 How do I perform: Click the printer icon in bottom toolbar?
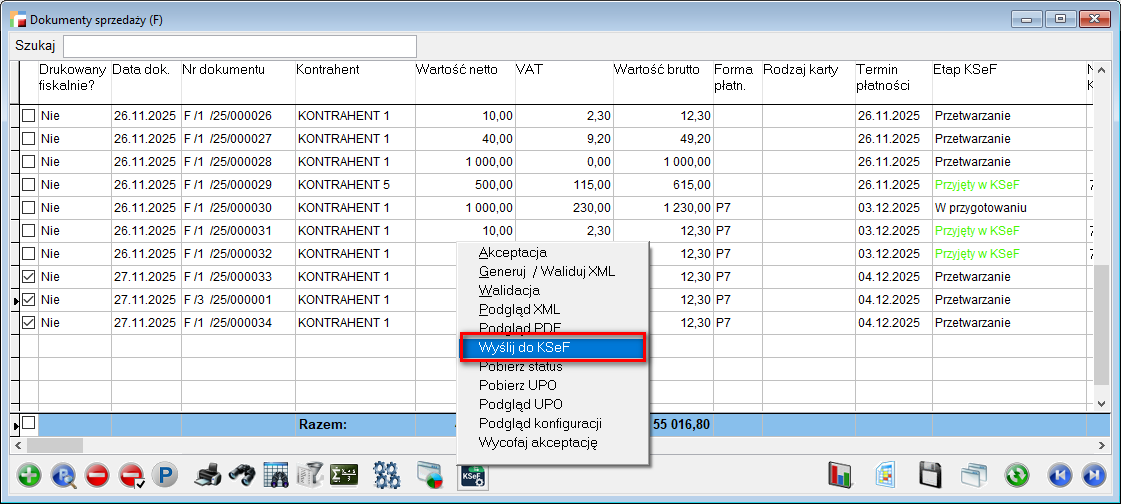click(207, 475)
